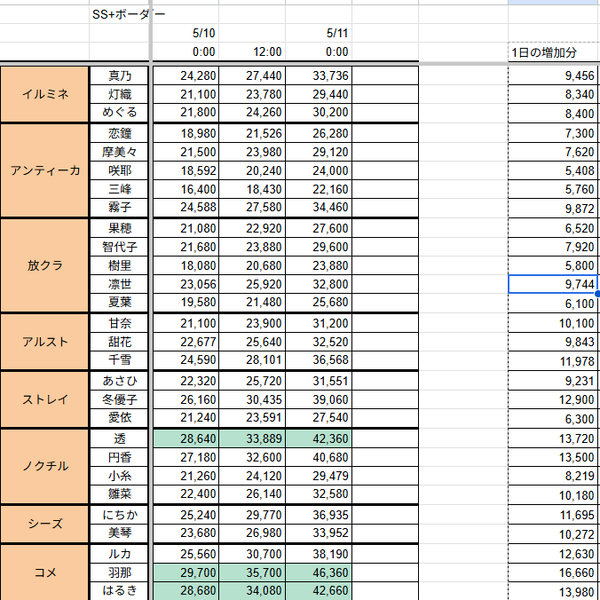Select green cell 42,360 in 透 row
This screenshot has height=600, width=600.
318,439
